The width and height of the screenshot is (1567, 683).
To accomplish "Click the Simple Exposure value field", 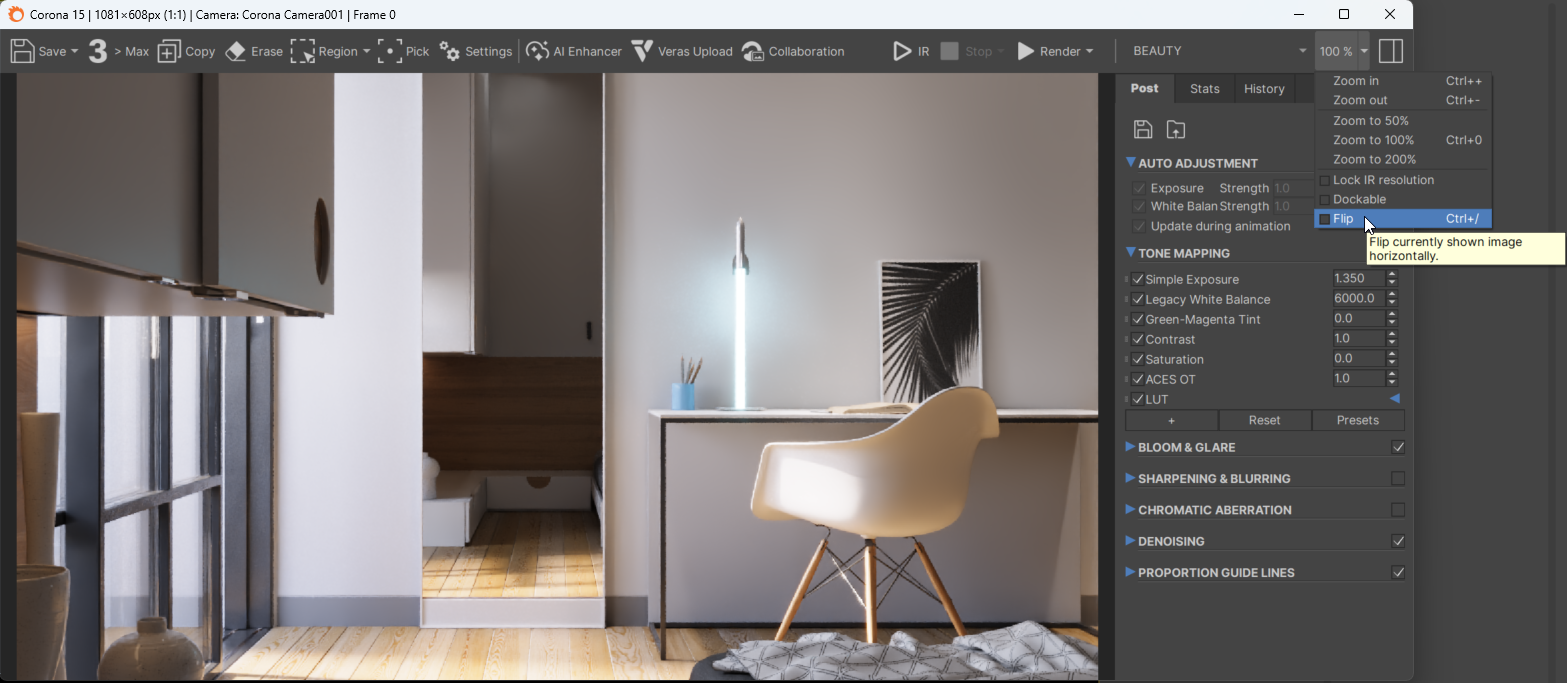I will (1358, 278).
